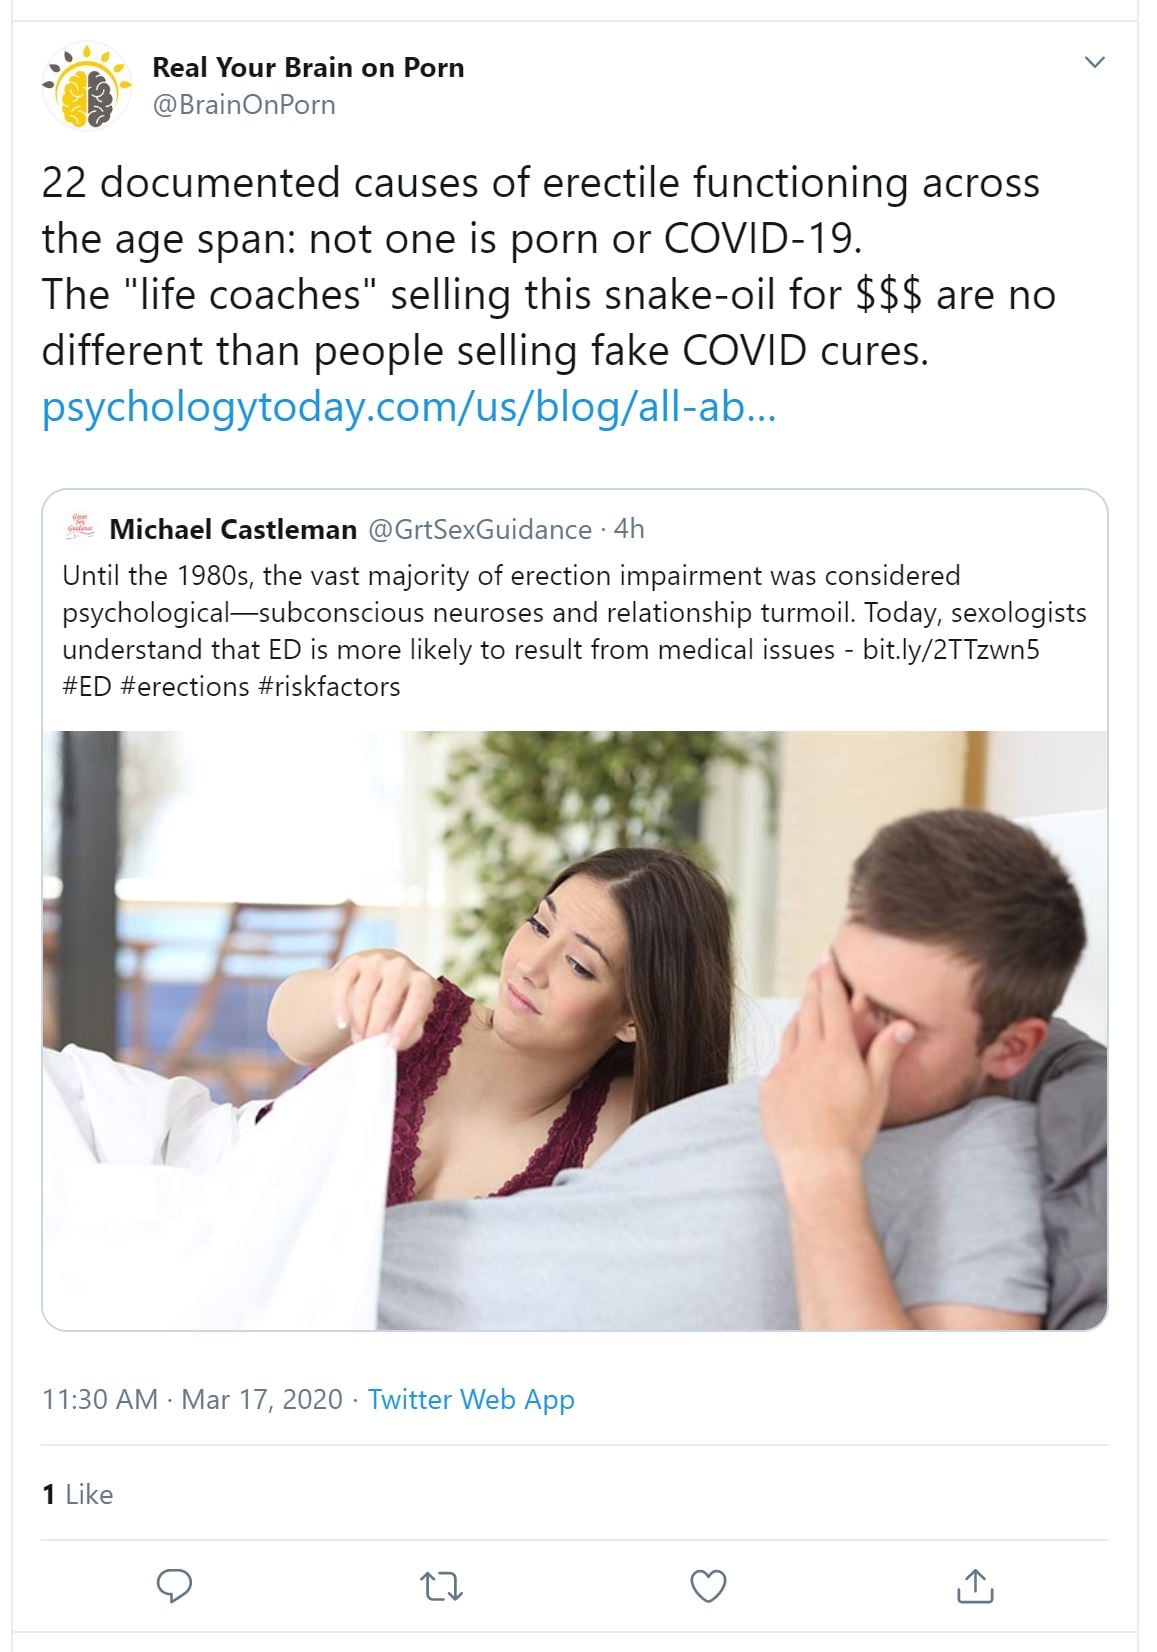Click the #ED #erections #riskfactors hashtags line
Viewport: 1157px width, 1652px height.
231,686
